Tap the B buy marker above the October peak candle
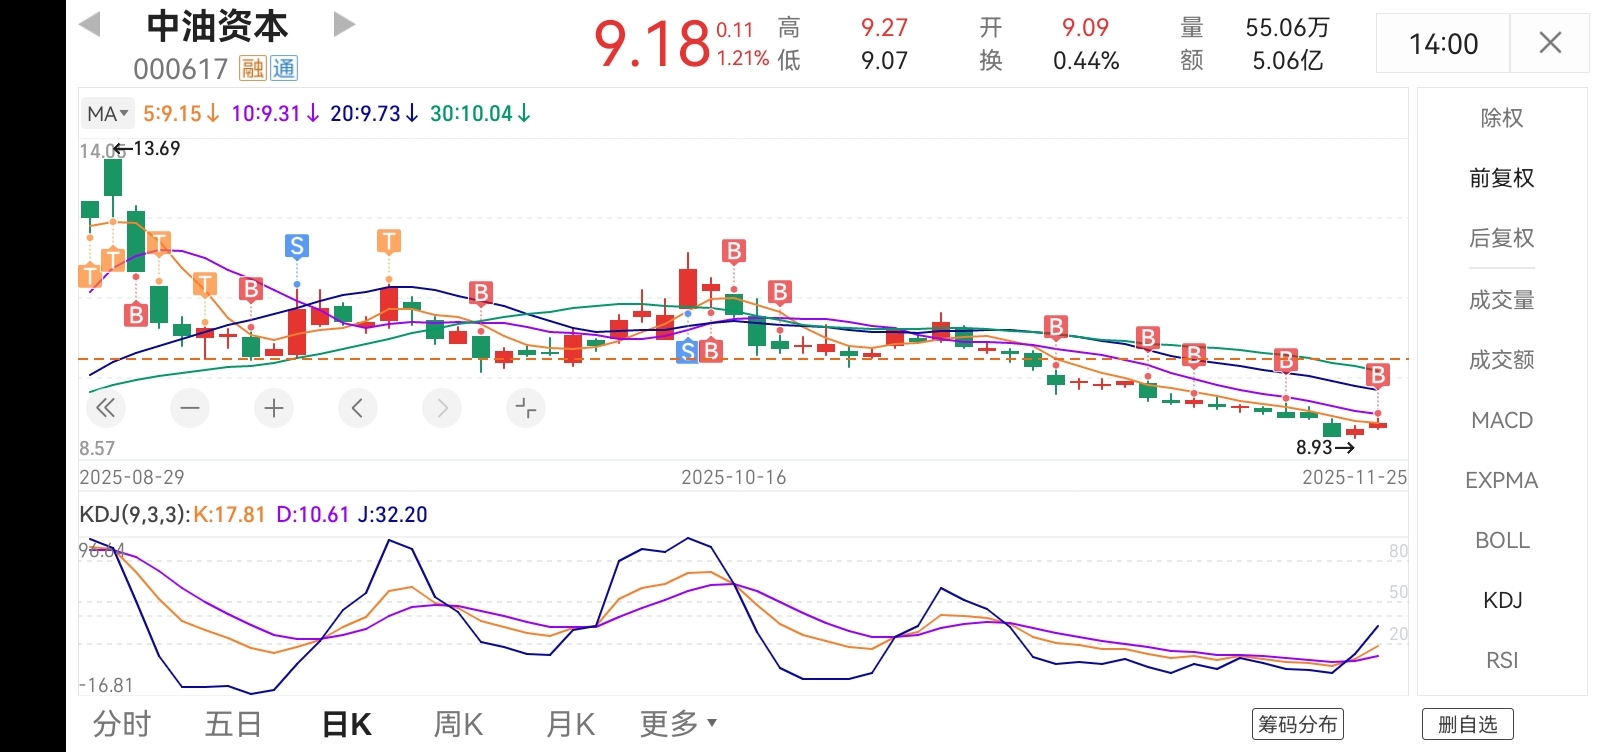The image size is (1600, 752). [734, 251]
